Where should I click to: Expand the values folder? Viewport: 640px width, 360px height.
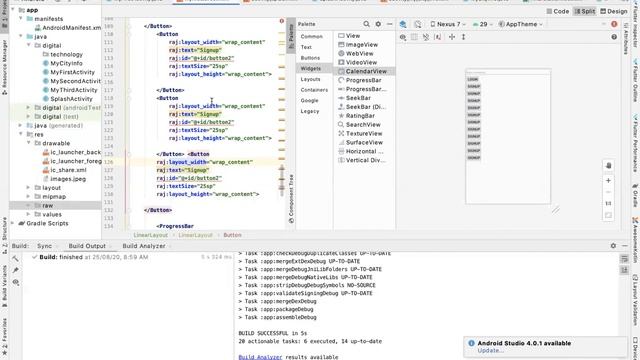pyautogui.click(x=29, y=214)
